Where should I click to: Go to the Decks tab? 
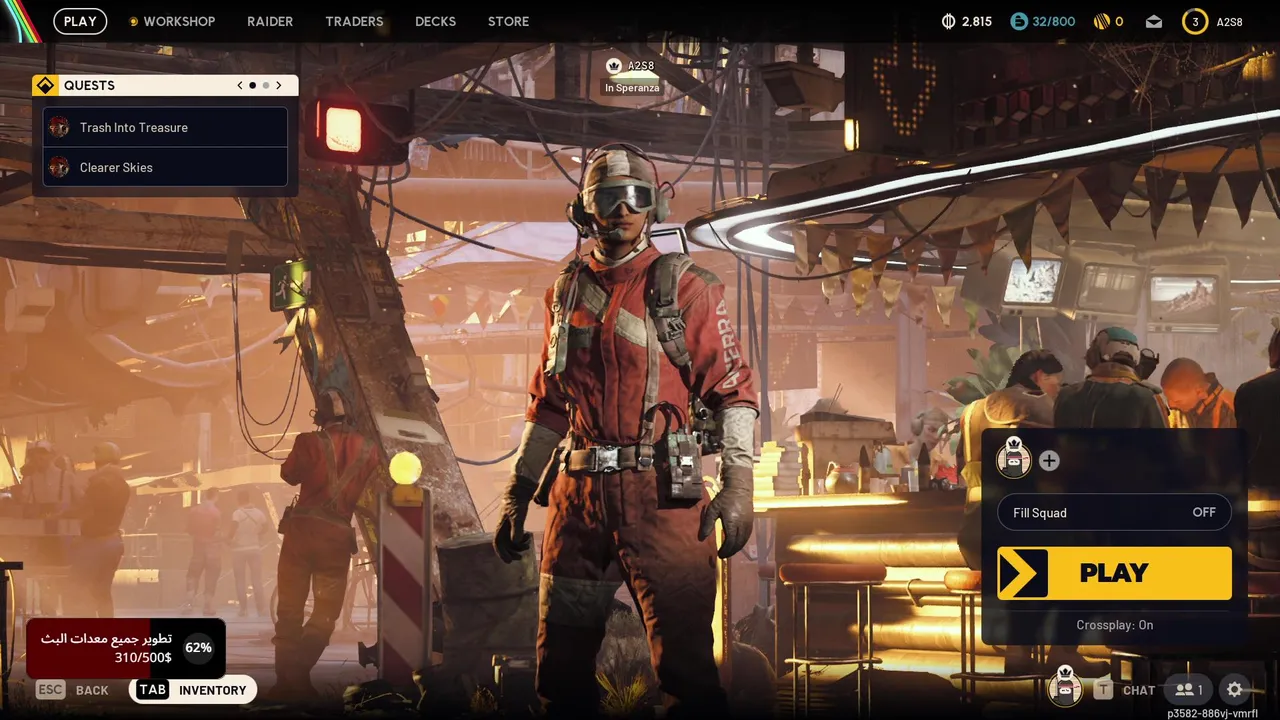435,21
